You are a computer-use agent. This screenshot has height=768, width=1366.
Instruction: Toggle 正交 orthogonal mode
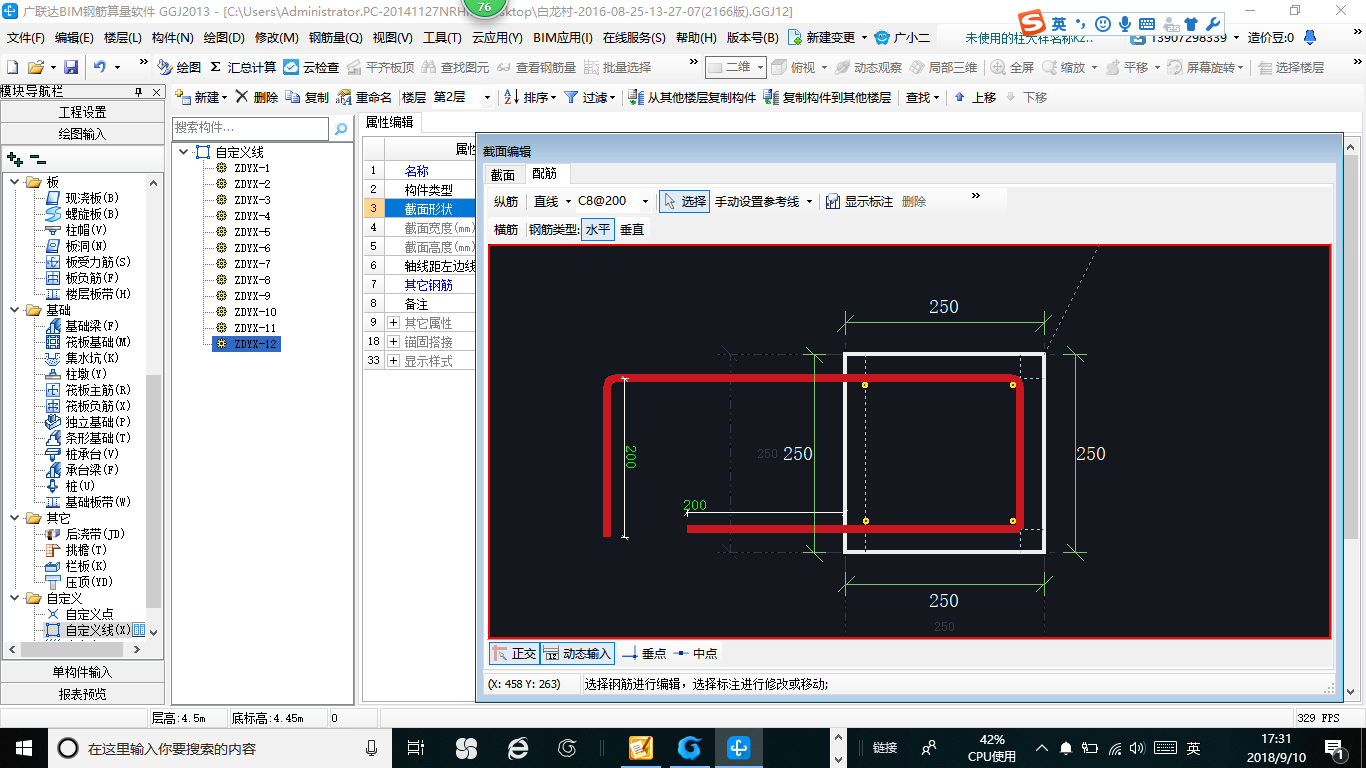tap(514, 653)
